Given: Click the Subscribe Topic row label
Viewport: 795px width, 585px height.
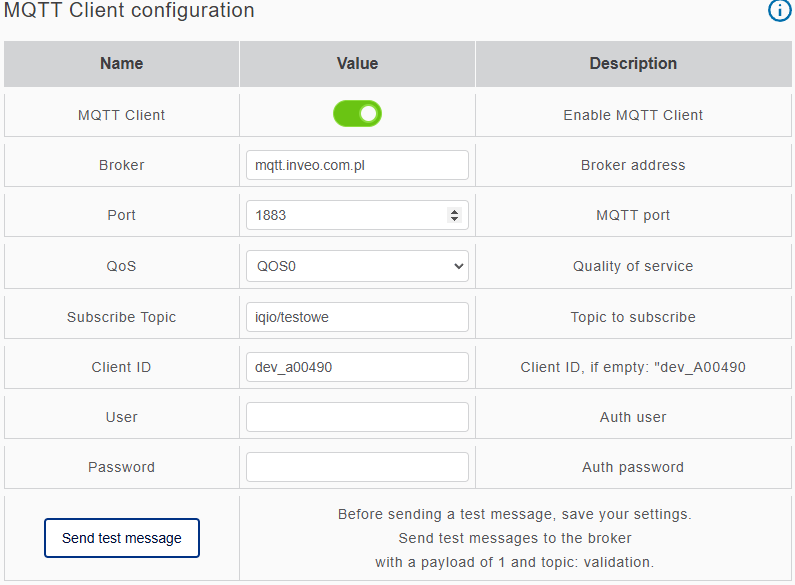Looking at the screenshot, I should [122, 317].
